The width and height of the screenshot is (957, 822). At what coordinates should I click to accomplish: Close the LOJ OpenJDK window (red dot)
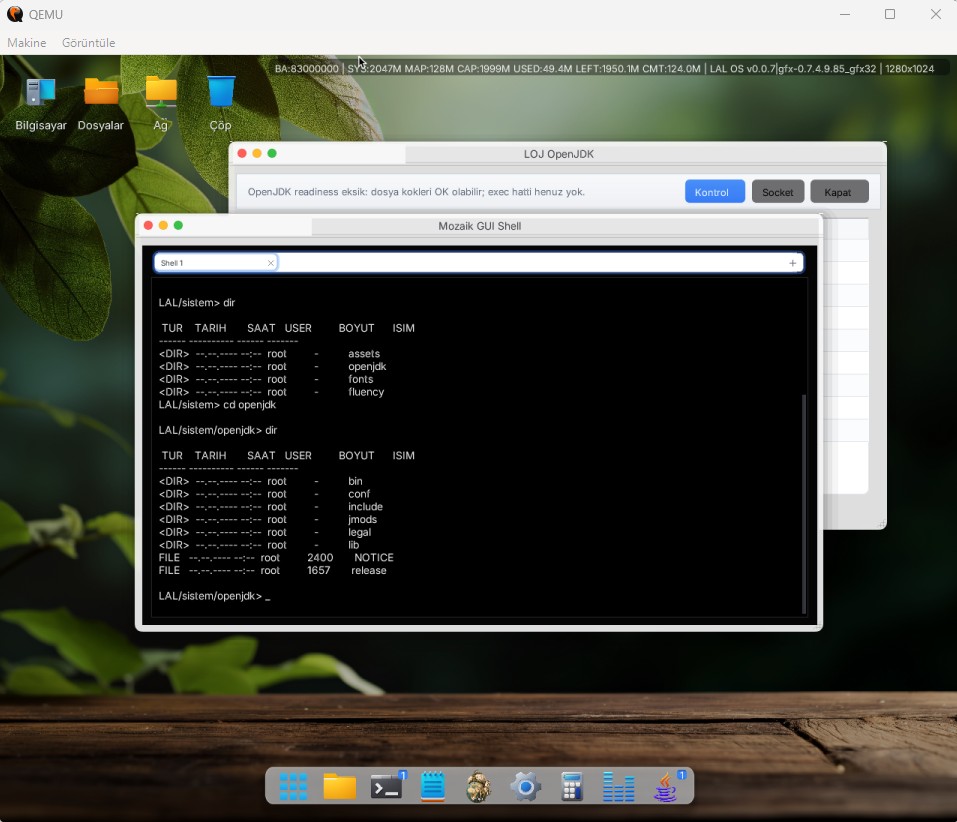[x=242, y=153]
